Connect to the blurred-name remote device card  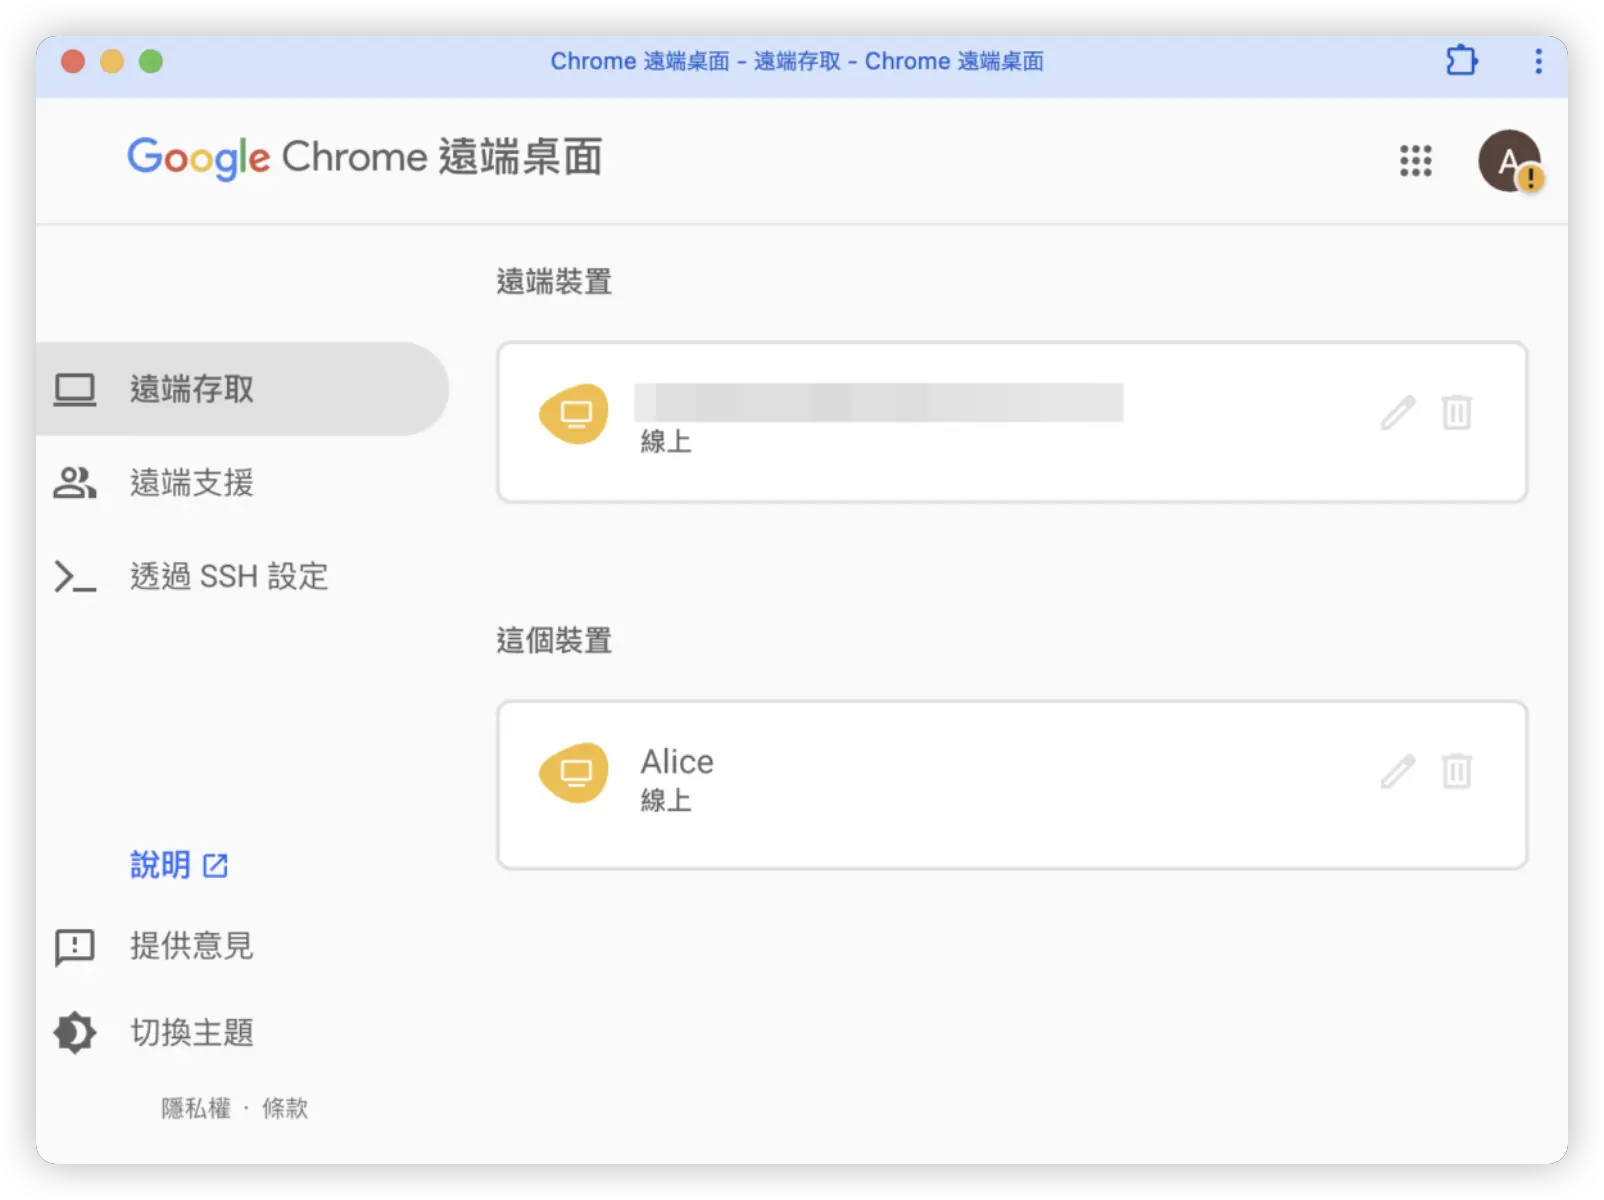pyautogui.click(x=1012, y=422)
